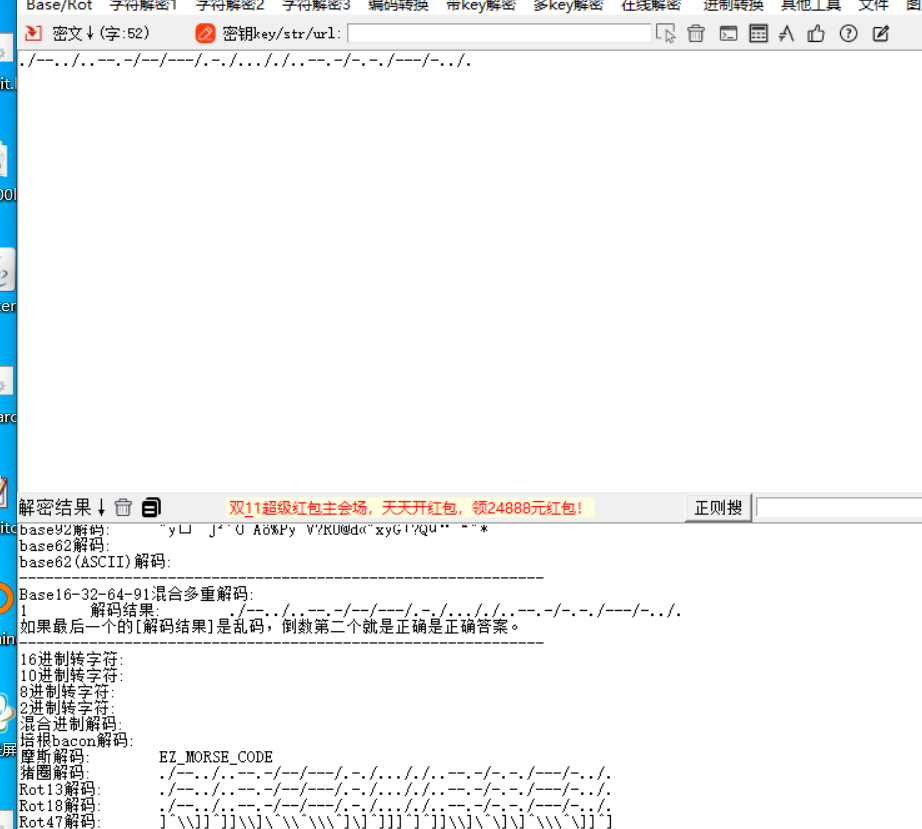Open help via the question mark icon
922x829 pixels.
pos(847,33)
